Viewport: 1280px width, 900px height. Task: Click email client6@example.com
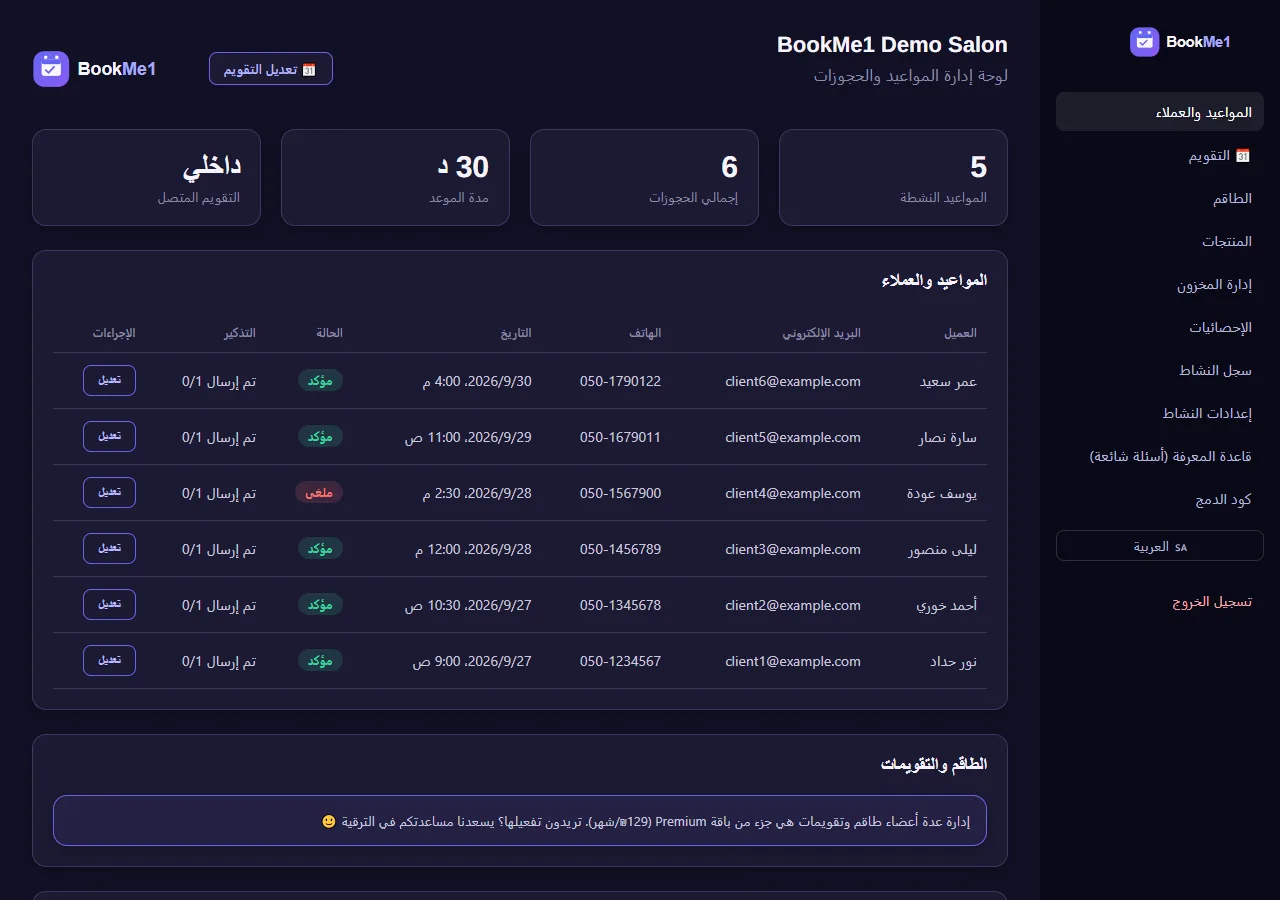click(793, 381)
